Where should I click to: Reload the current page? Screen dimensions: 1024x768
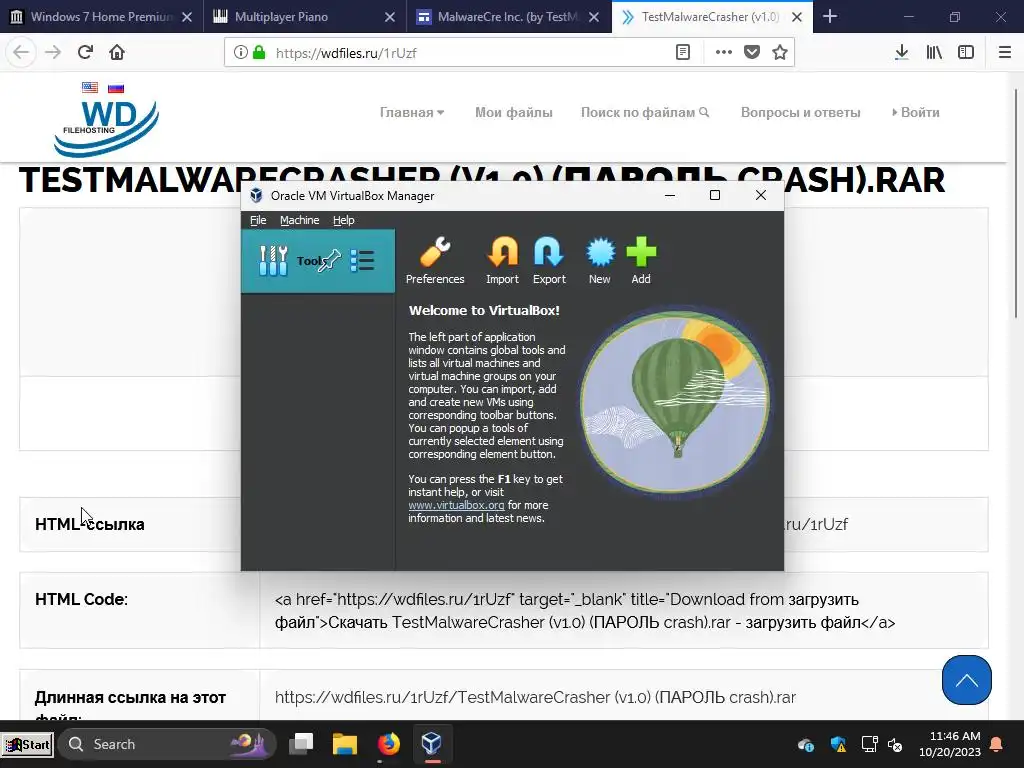pos(85,52)
